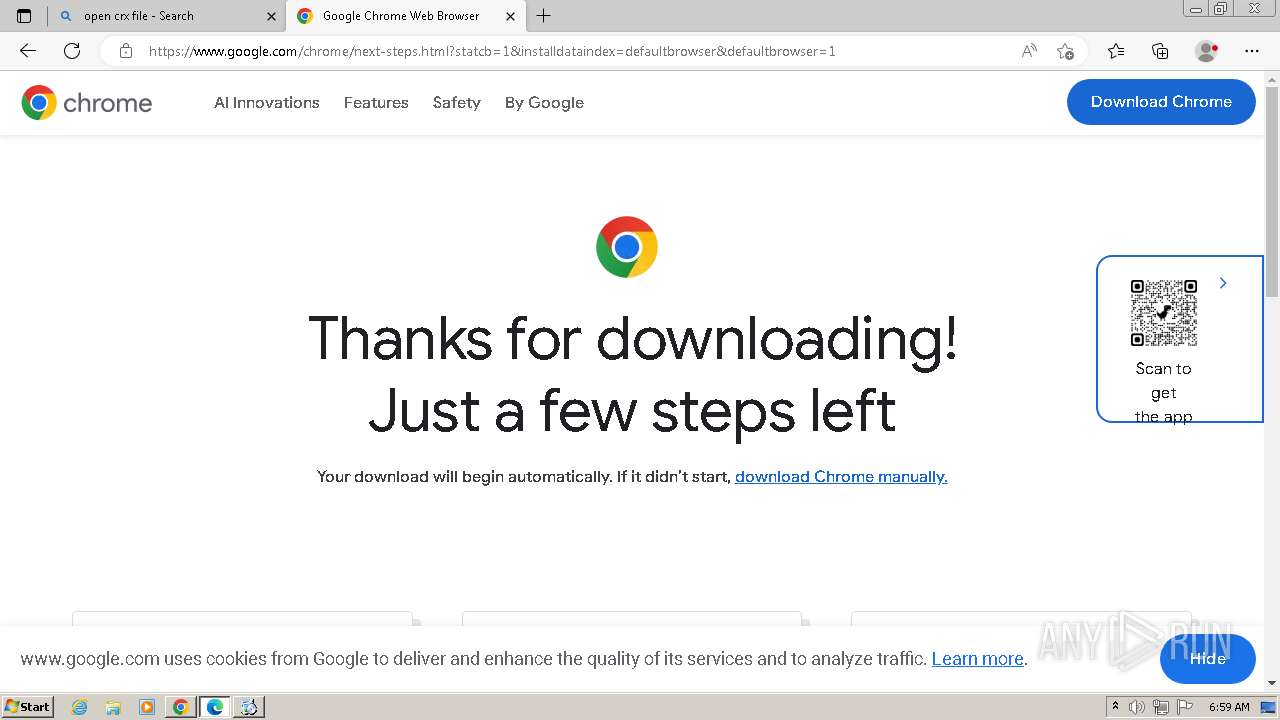Open Read aloud from the address bar

1029,51
